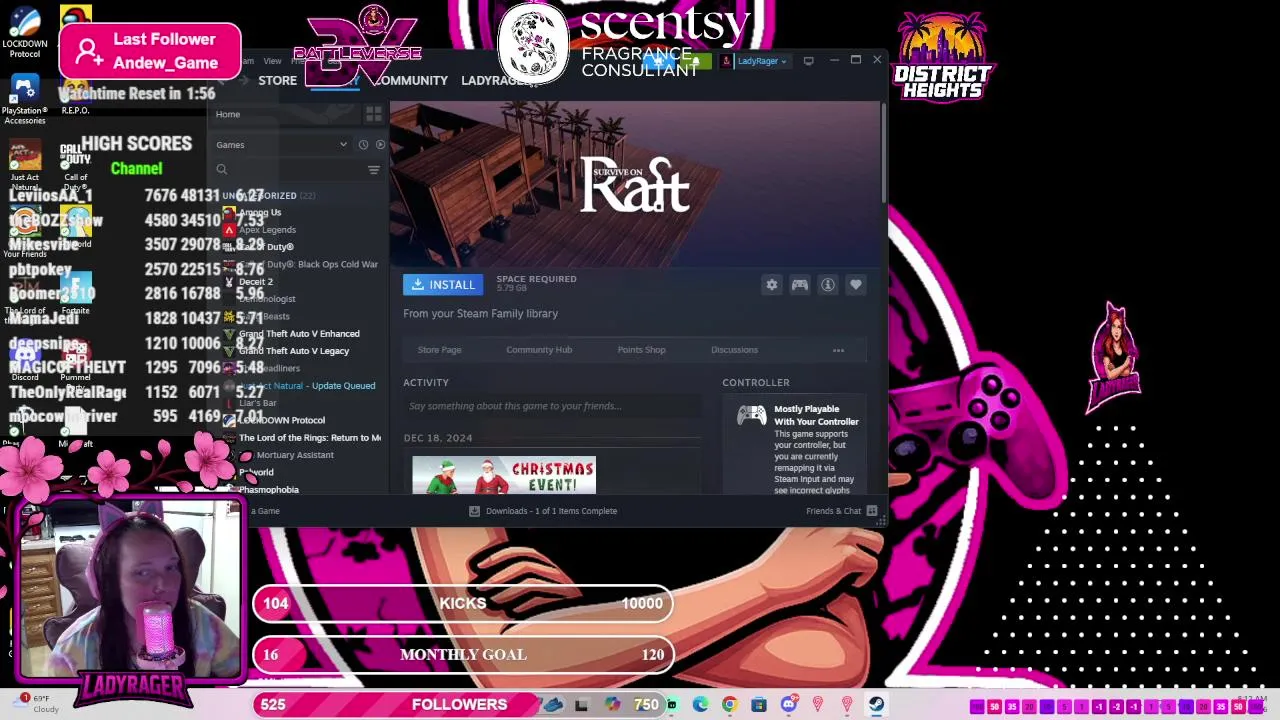Open Microsoft Store from the taskbar

[x=759, y=705]
